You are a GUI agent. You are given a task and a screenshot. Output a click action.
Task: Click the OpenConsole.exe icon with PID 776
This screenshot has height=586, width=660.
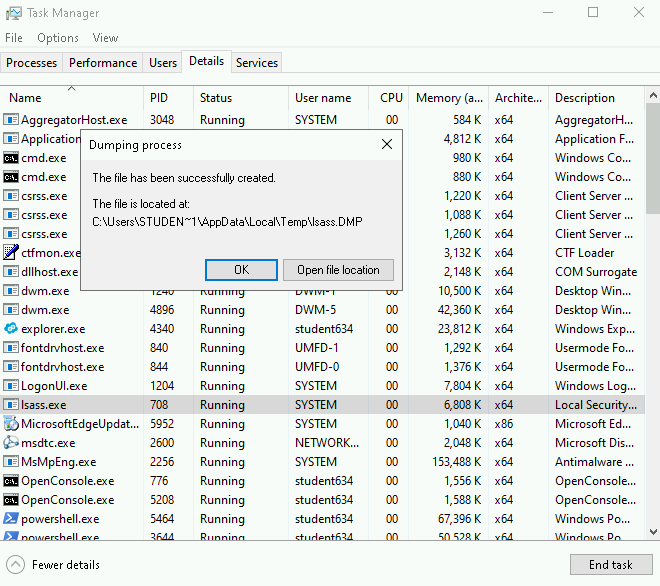11,480
